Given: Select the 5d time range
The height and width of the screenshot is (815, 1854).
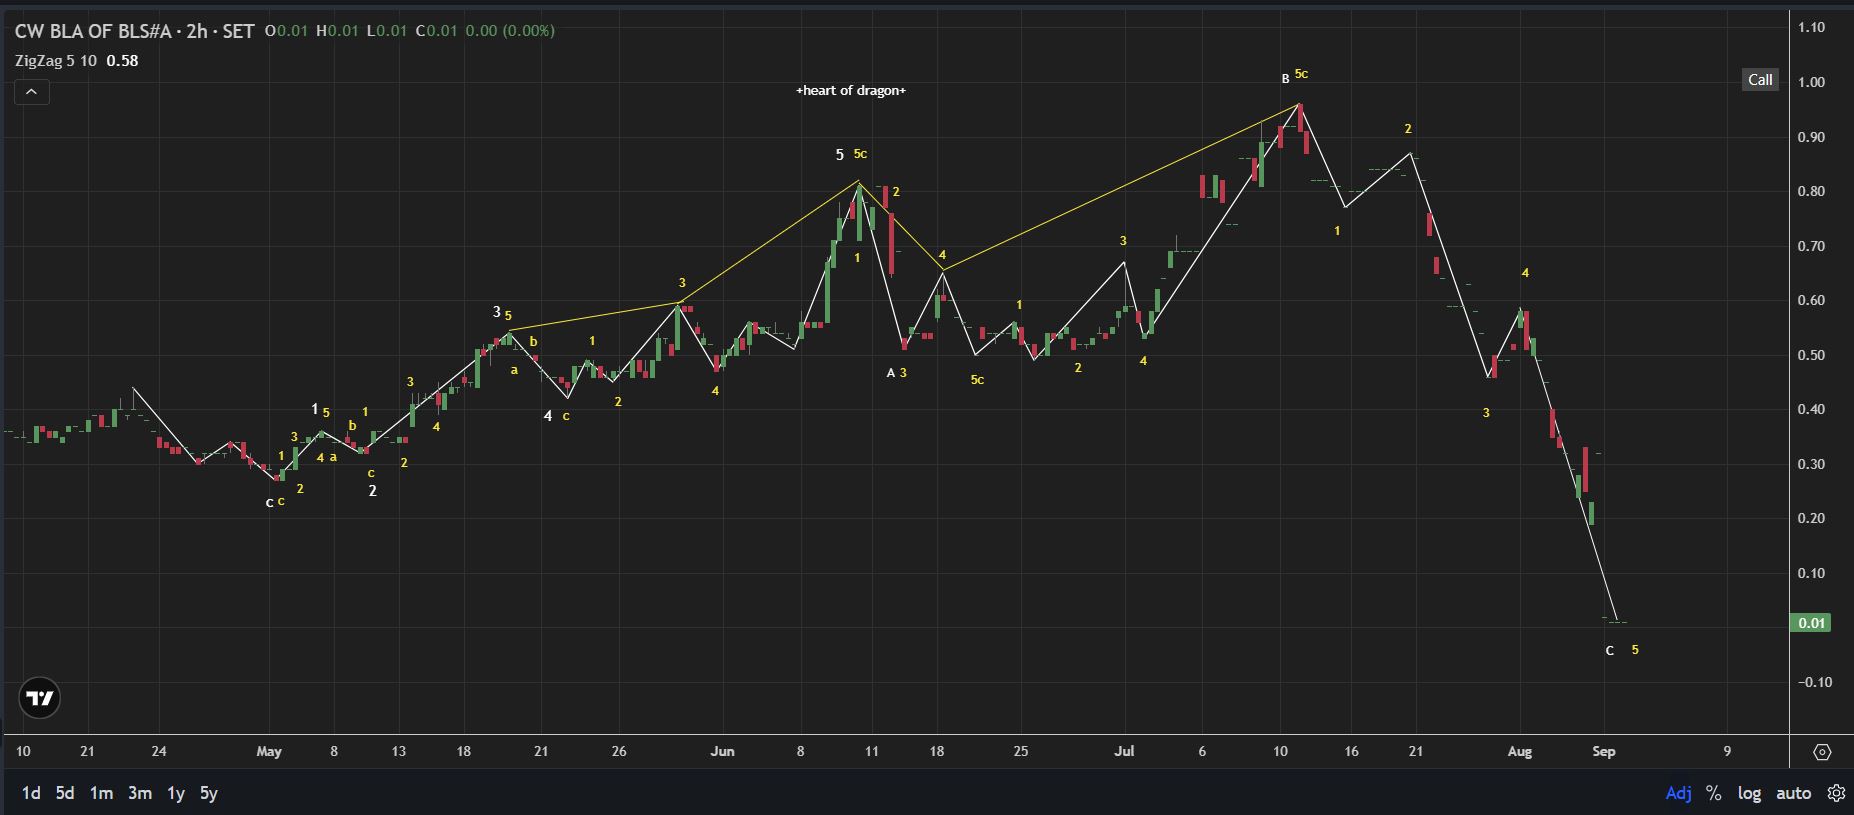Looking at the screenshot, I should 65,793.
